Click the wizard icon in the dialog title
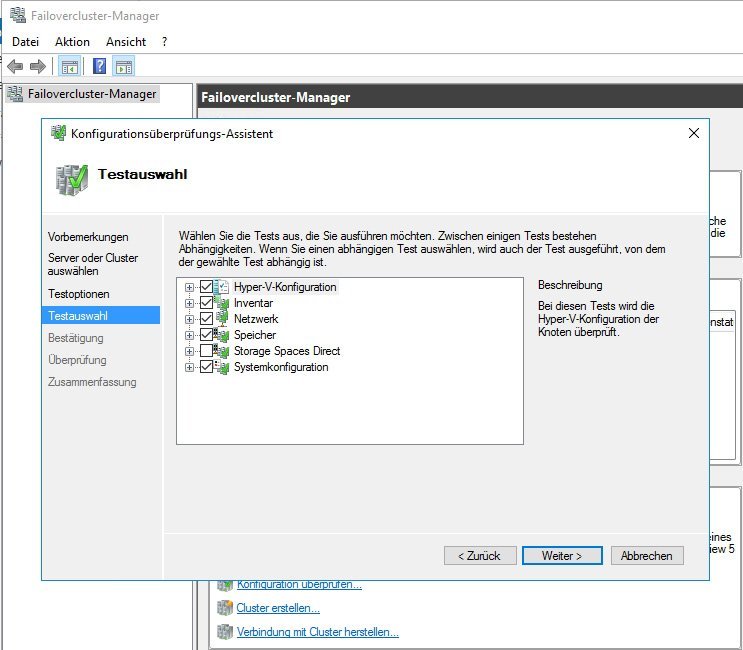Viewport: 743px width, 650px height. pos(58,133)
